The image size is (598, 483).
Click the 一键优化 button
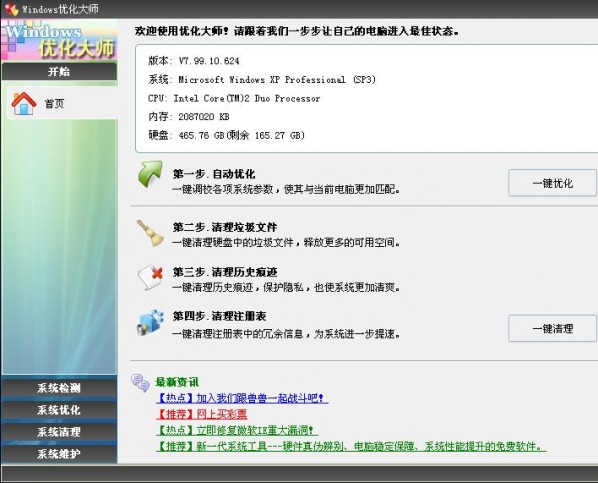click(552, 183)
